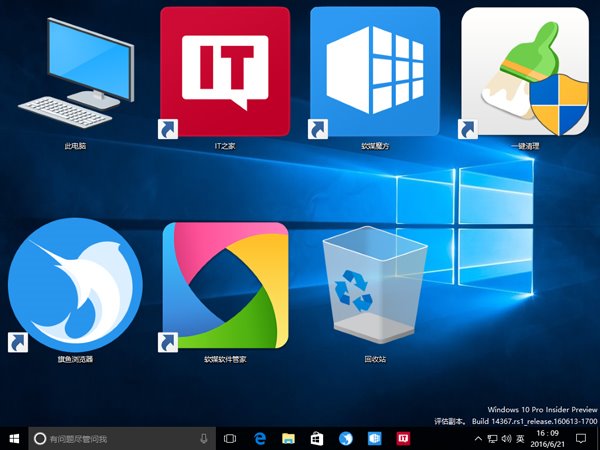Launch Microsoft Edge from the taskbar

[x=259, y=438]
